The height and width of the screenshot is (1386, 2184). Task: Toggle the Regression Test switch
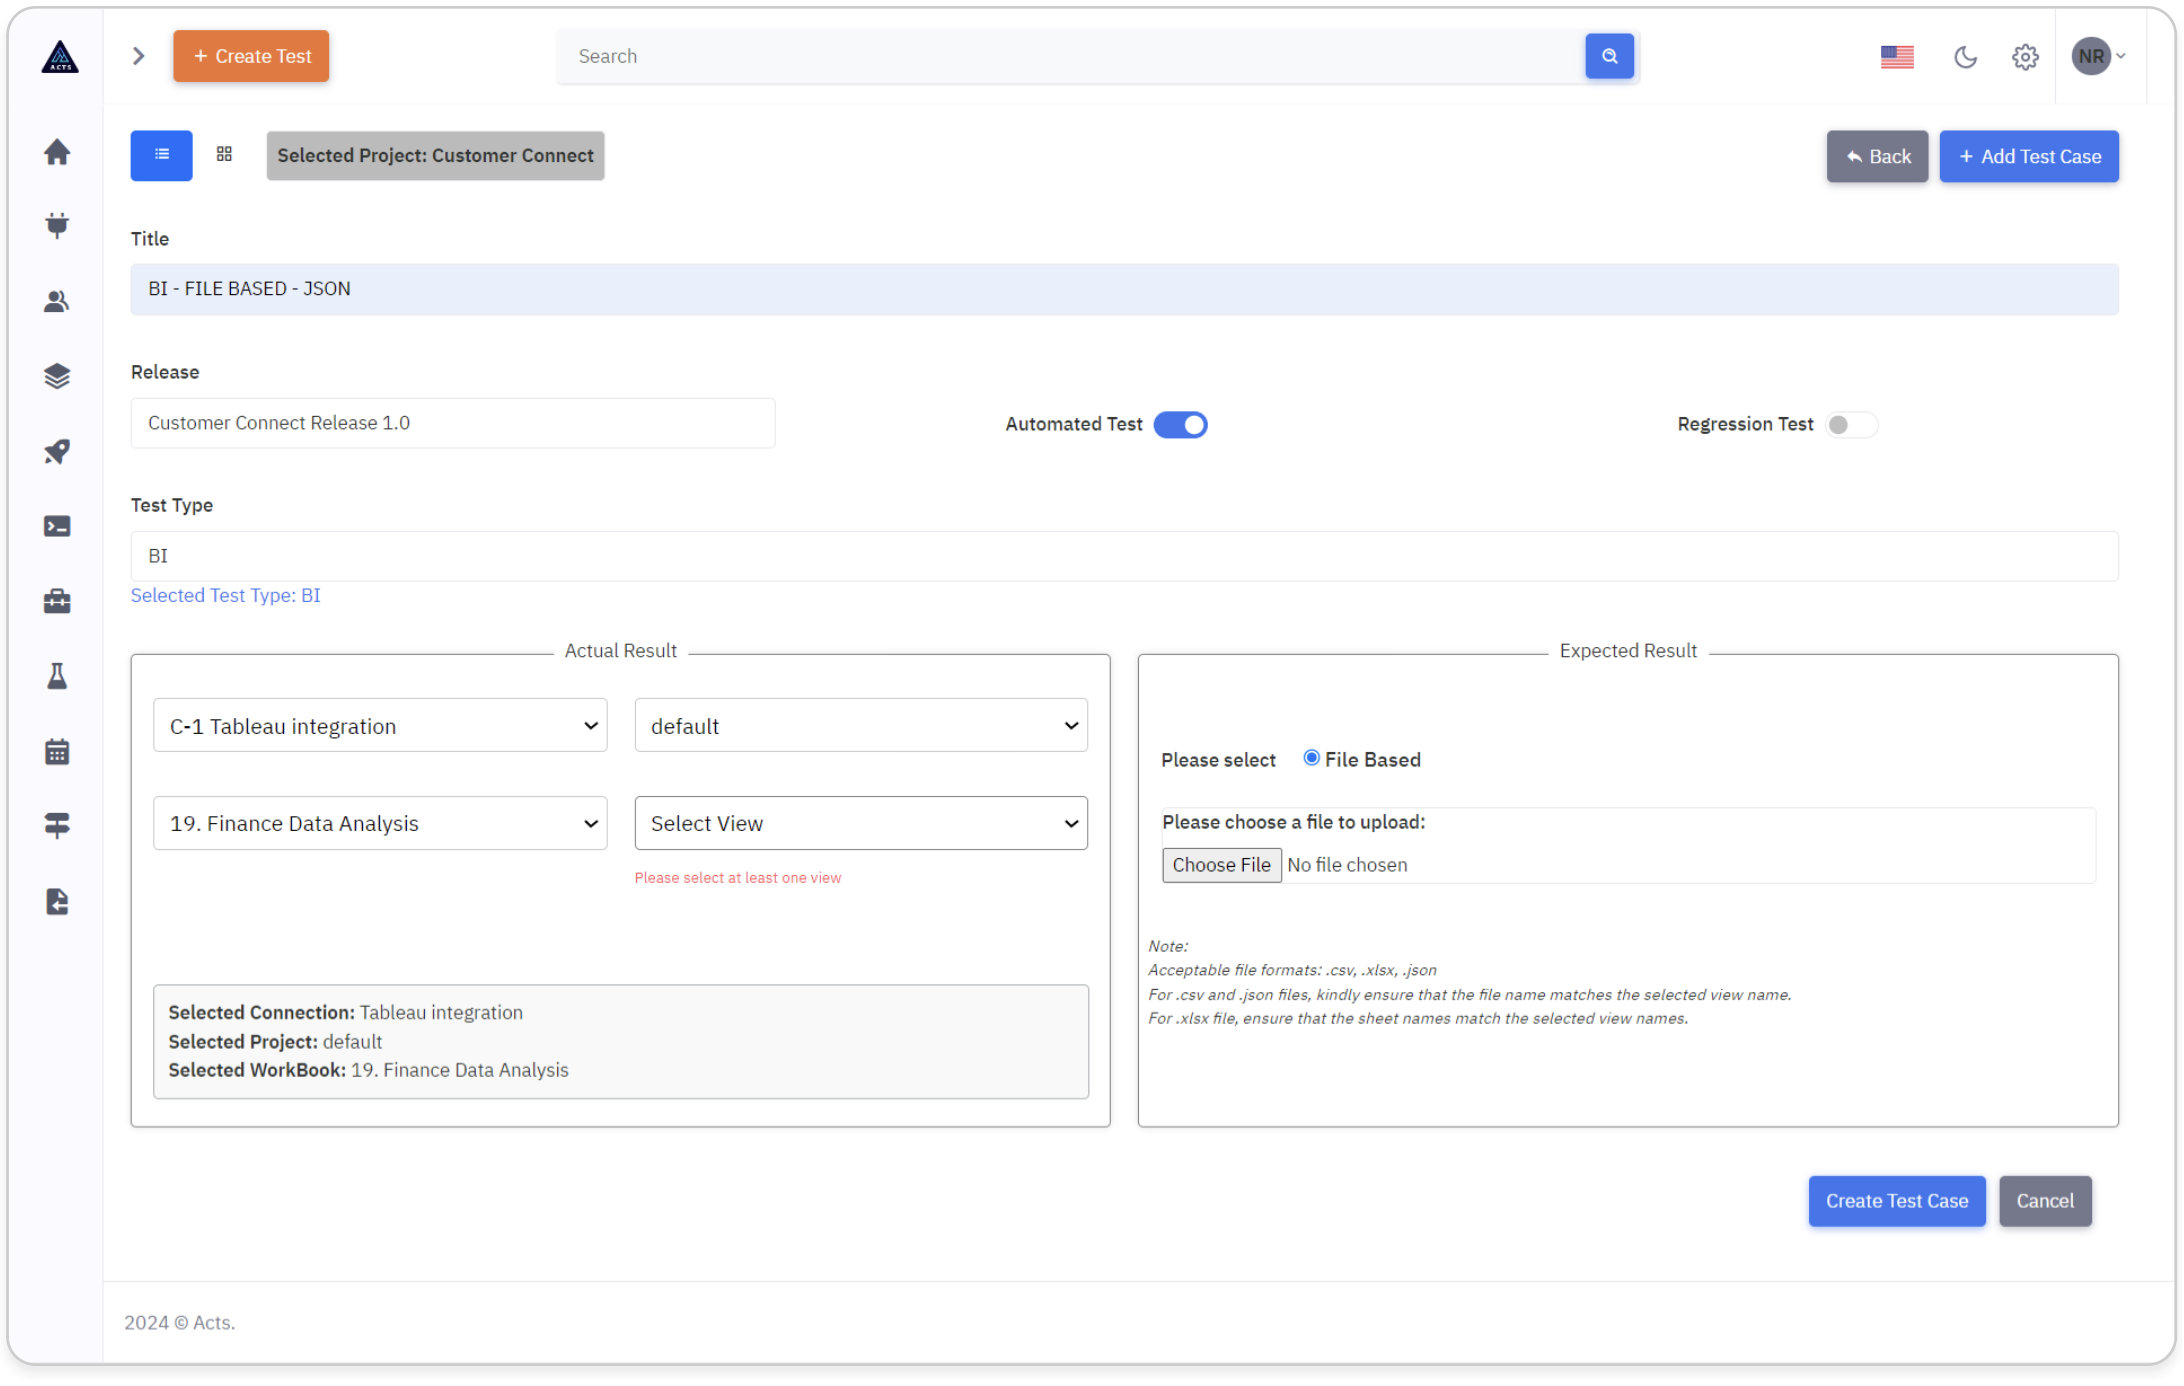(1850, 424)
